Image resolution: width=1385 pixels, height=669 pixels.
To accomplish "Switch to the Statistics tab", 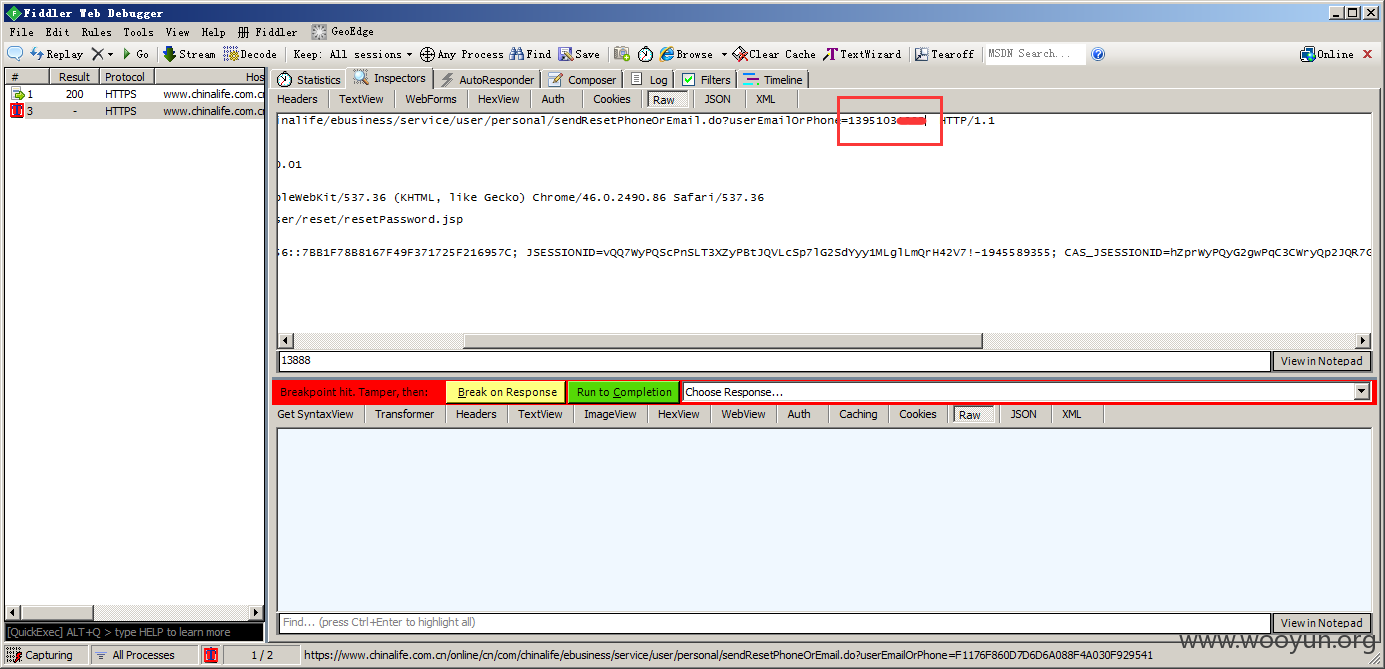I will tap(309, 80).
